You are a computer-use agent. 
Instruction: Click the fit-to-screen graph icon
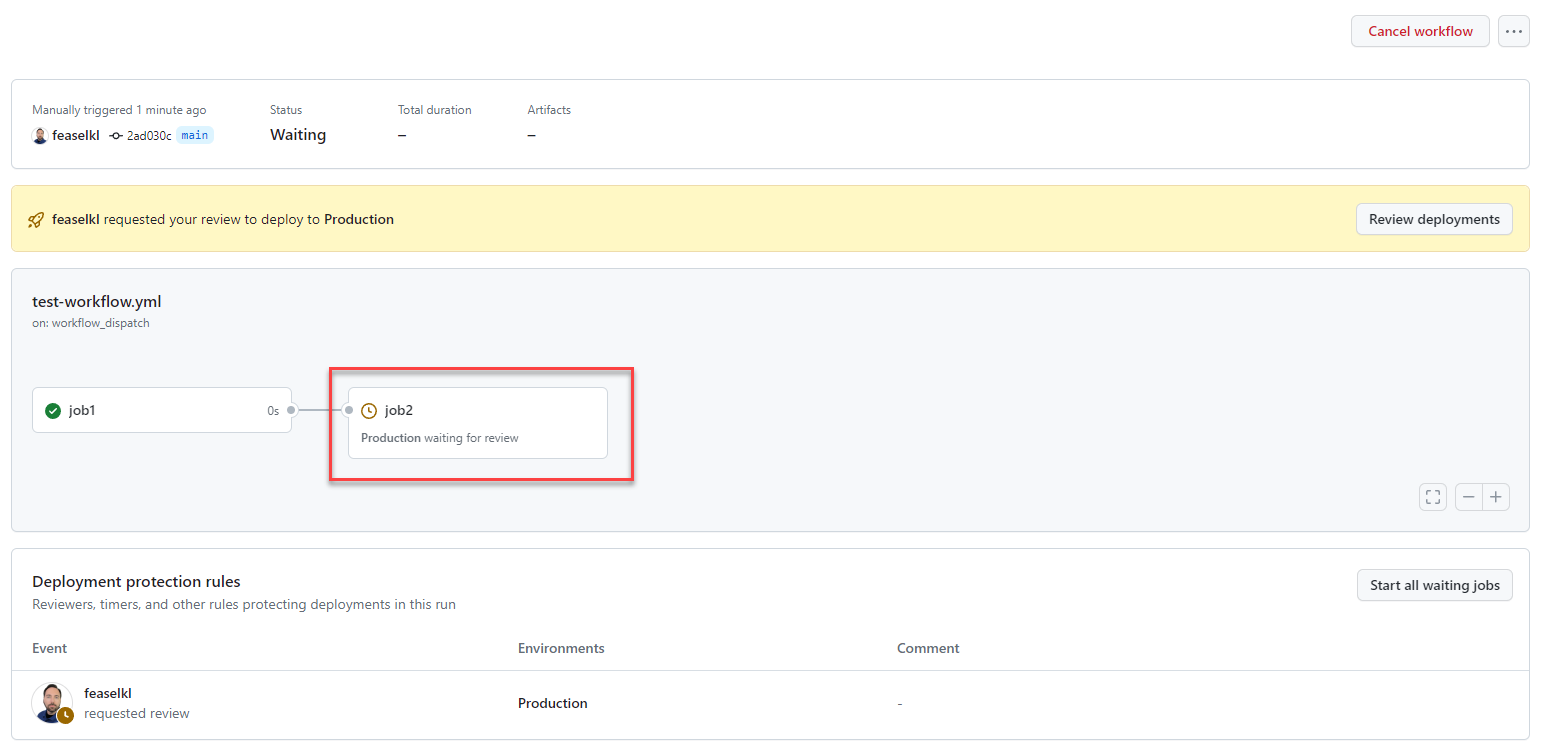click(x=1432, y=497)
